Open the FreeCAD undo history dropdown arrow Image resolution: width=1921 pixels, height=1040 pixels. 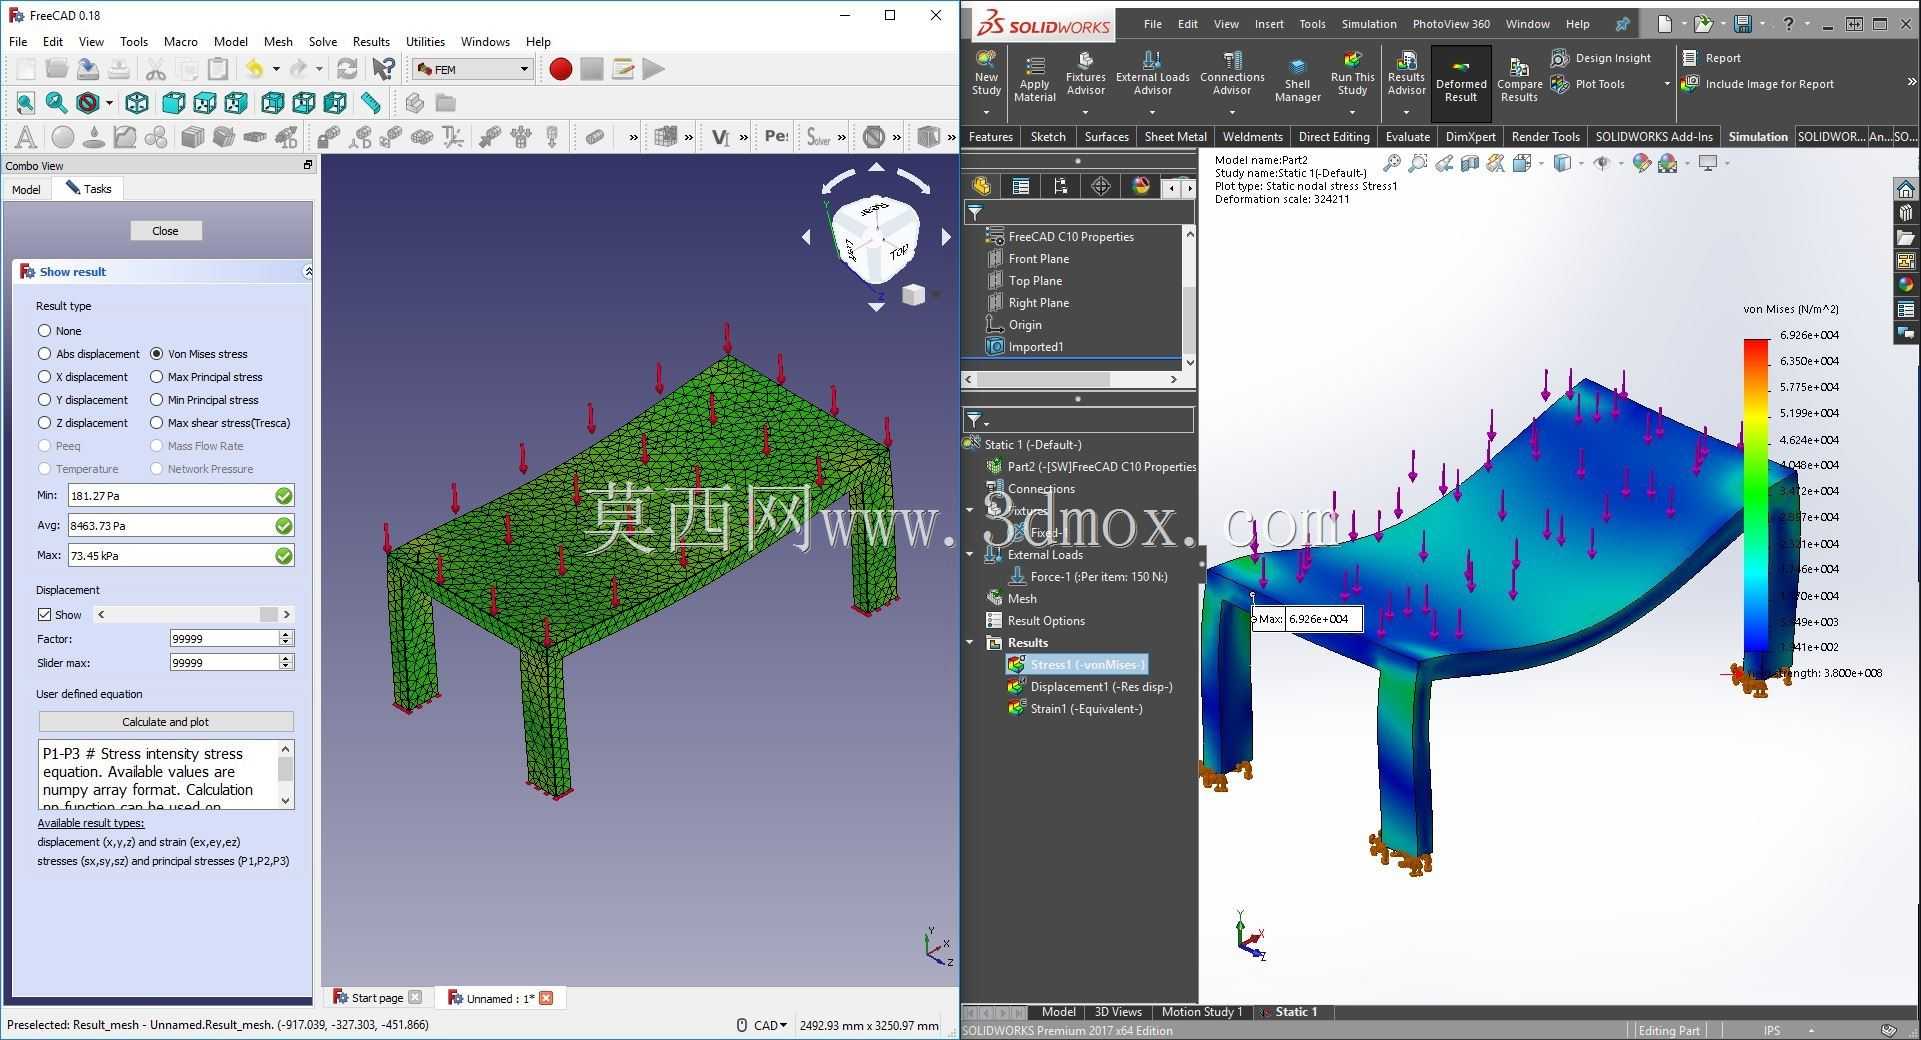pyautogui.click(x=276, y=69)
